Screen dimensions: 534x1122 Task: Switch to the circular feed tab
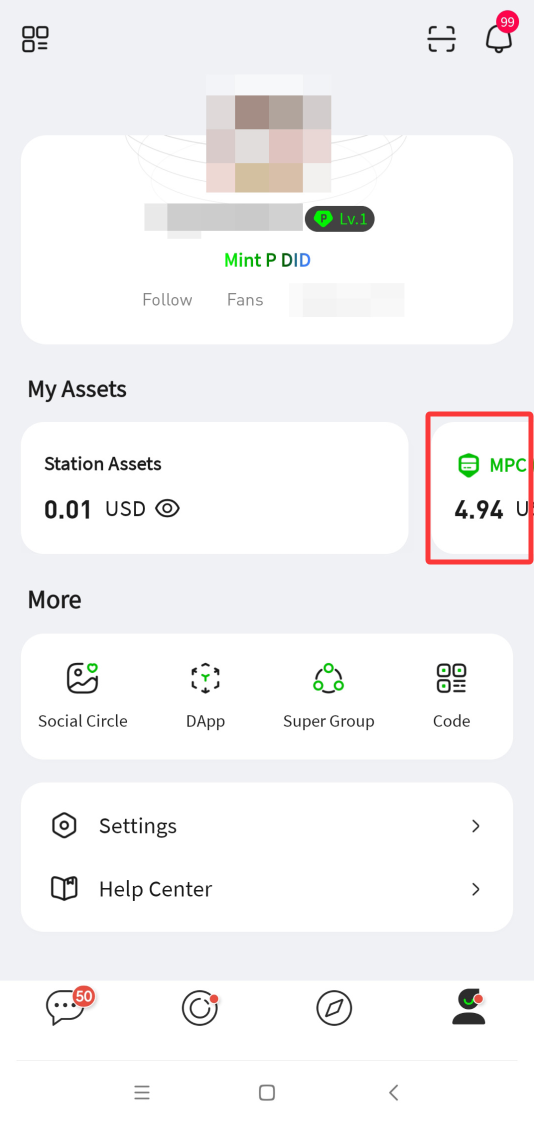(x=200, y=1008)
